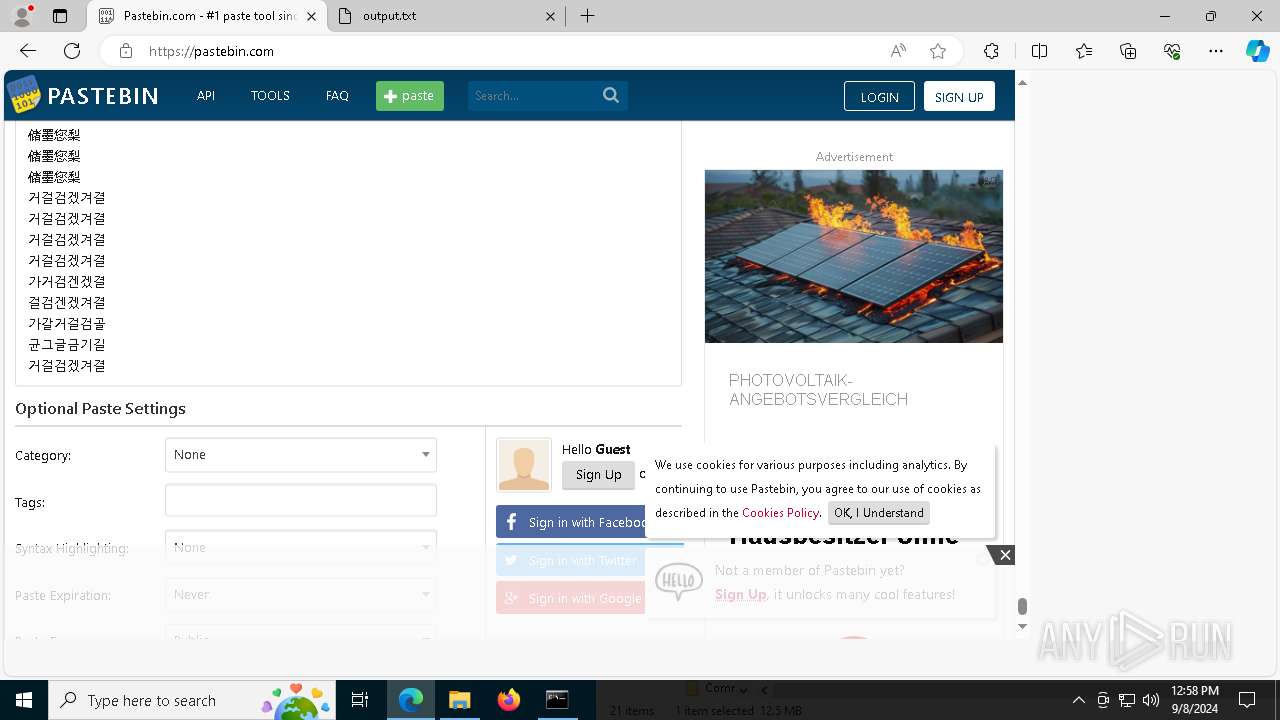Click the Windows search box

coord(190,700)
